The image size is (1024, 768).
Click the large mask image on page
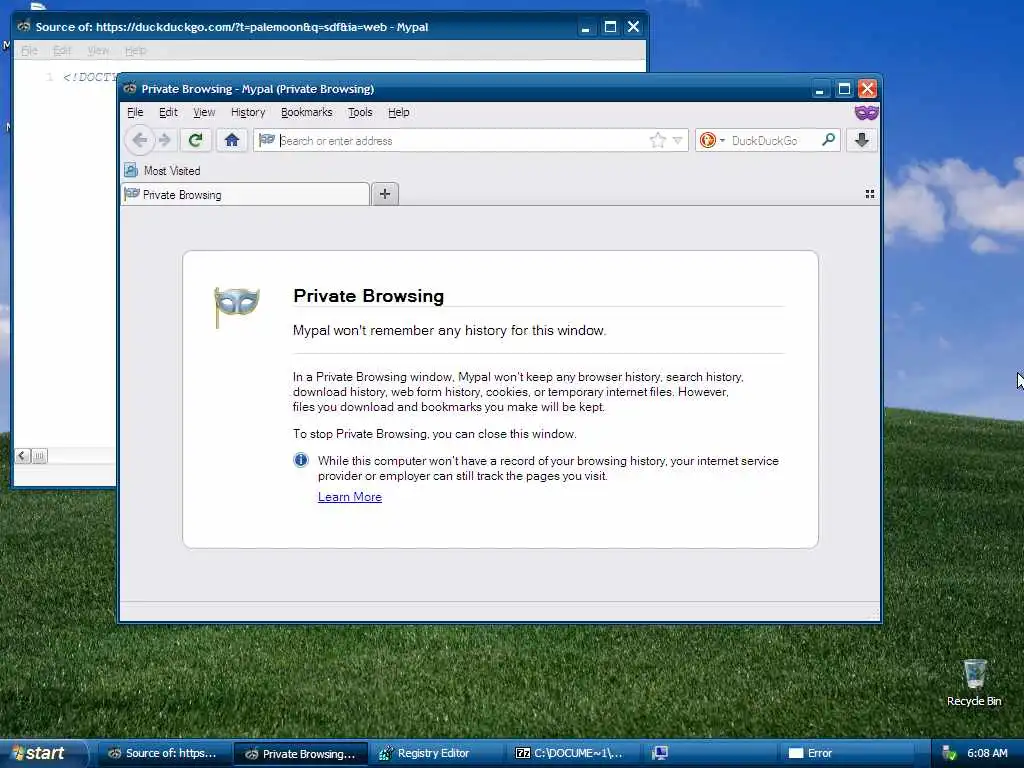[x=236, y=305]
